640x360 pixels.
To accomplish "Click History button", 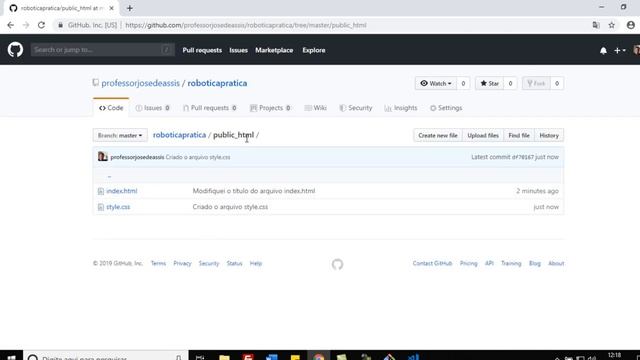I will pos(549,135).
